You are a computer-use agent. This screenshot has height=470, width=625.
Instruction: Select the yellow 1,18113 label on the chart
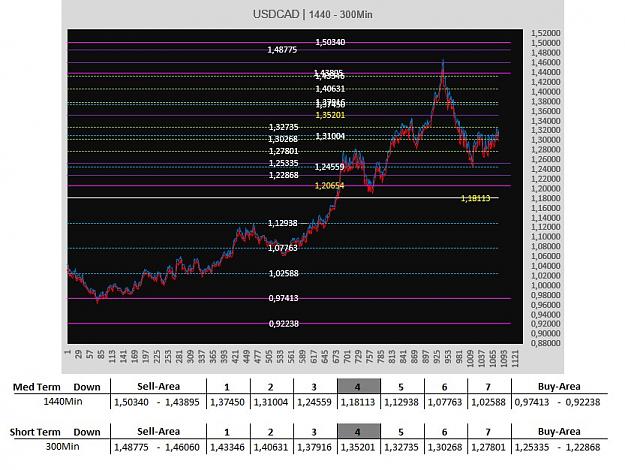476,198
